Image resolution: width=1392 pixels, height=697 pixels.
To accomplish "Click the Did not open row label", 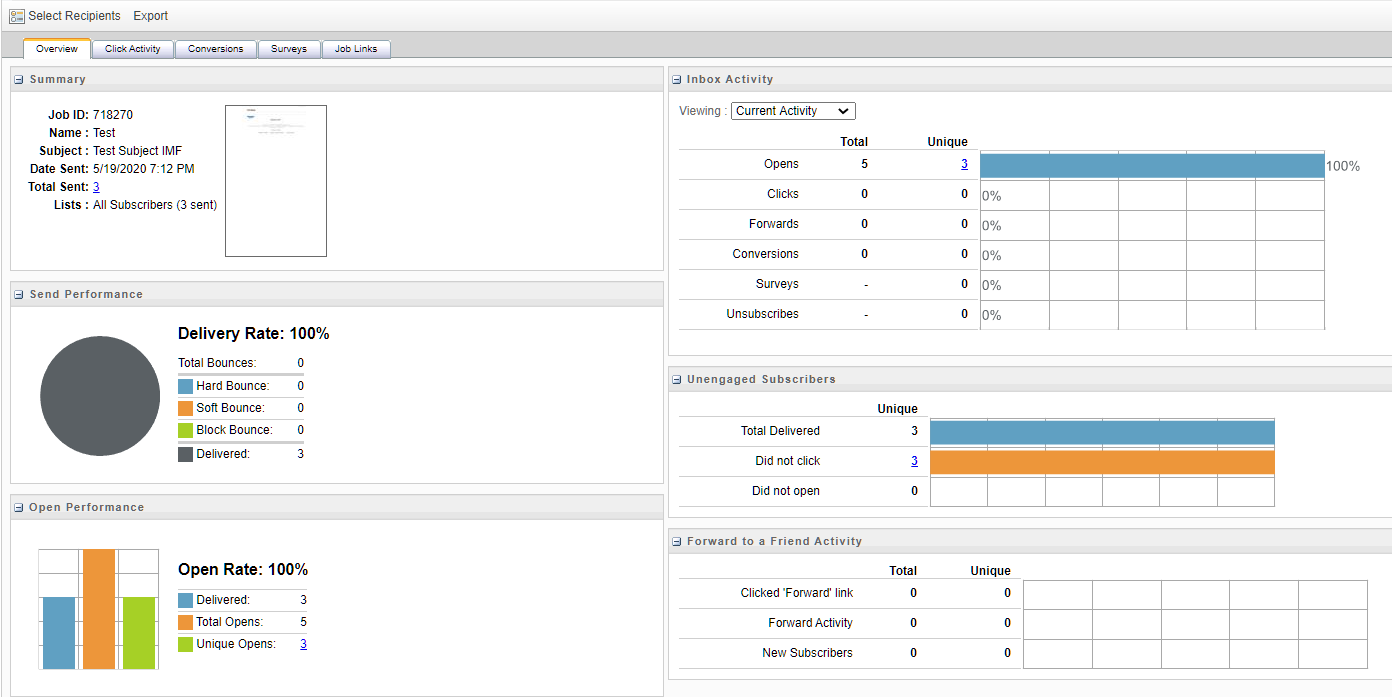I will (786, 491).
